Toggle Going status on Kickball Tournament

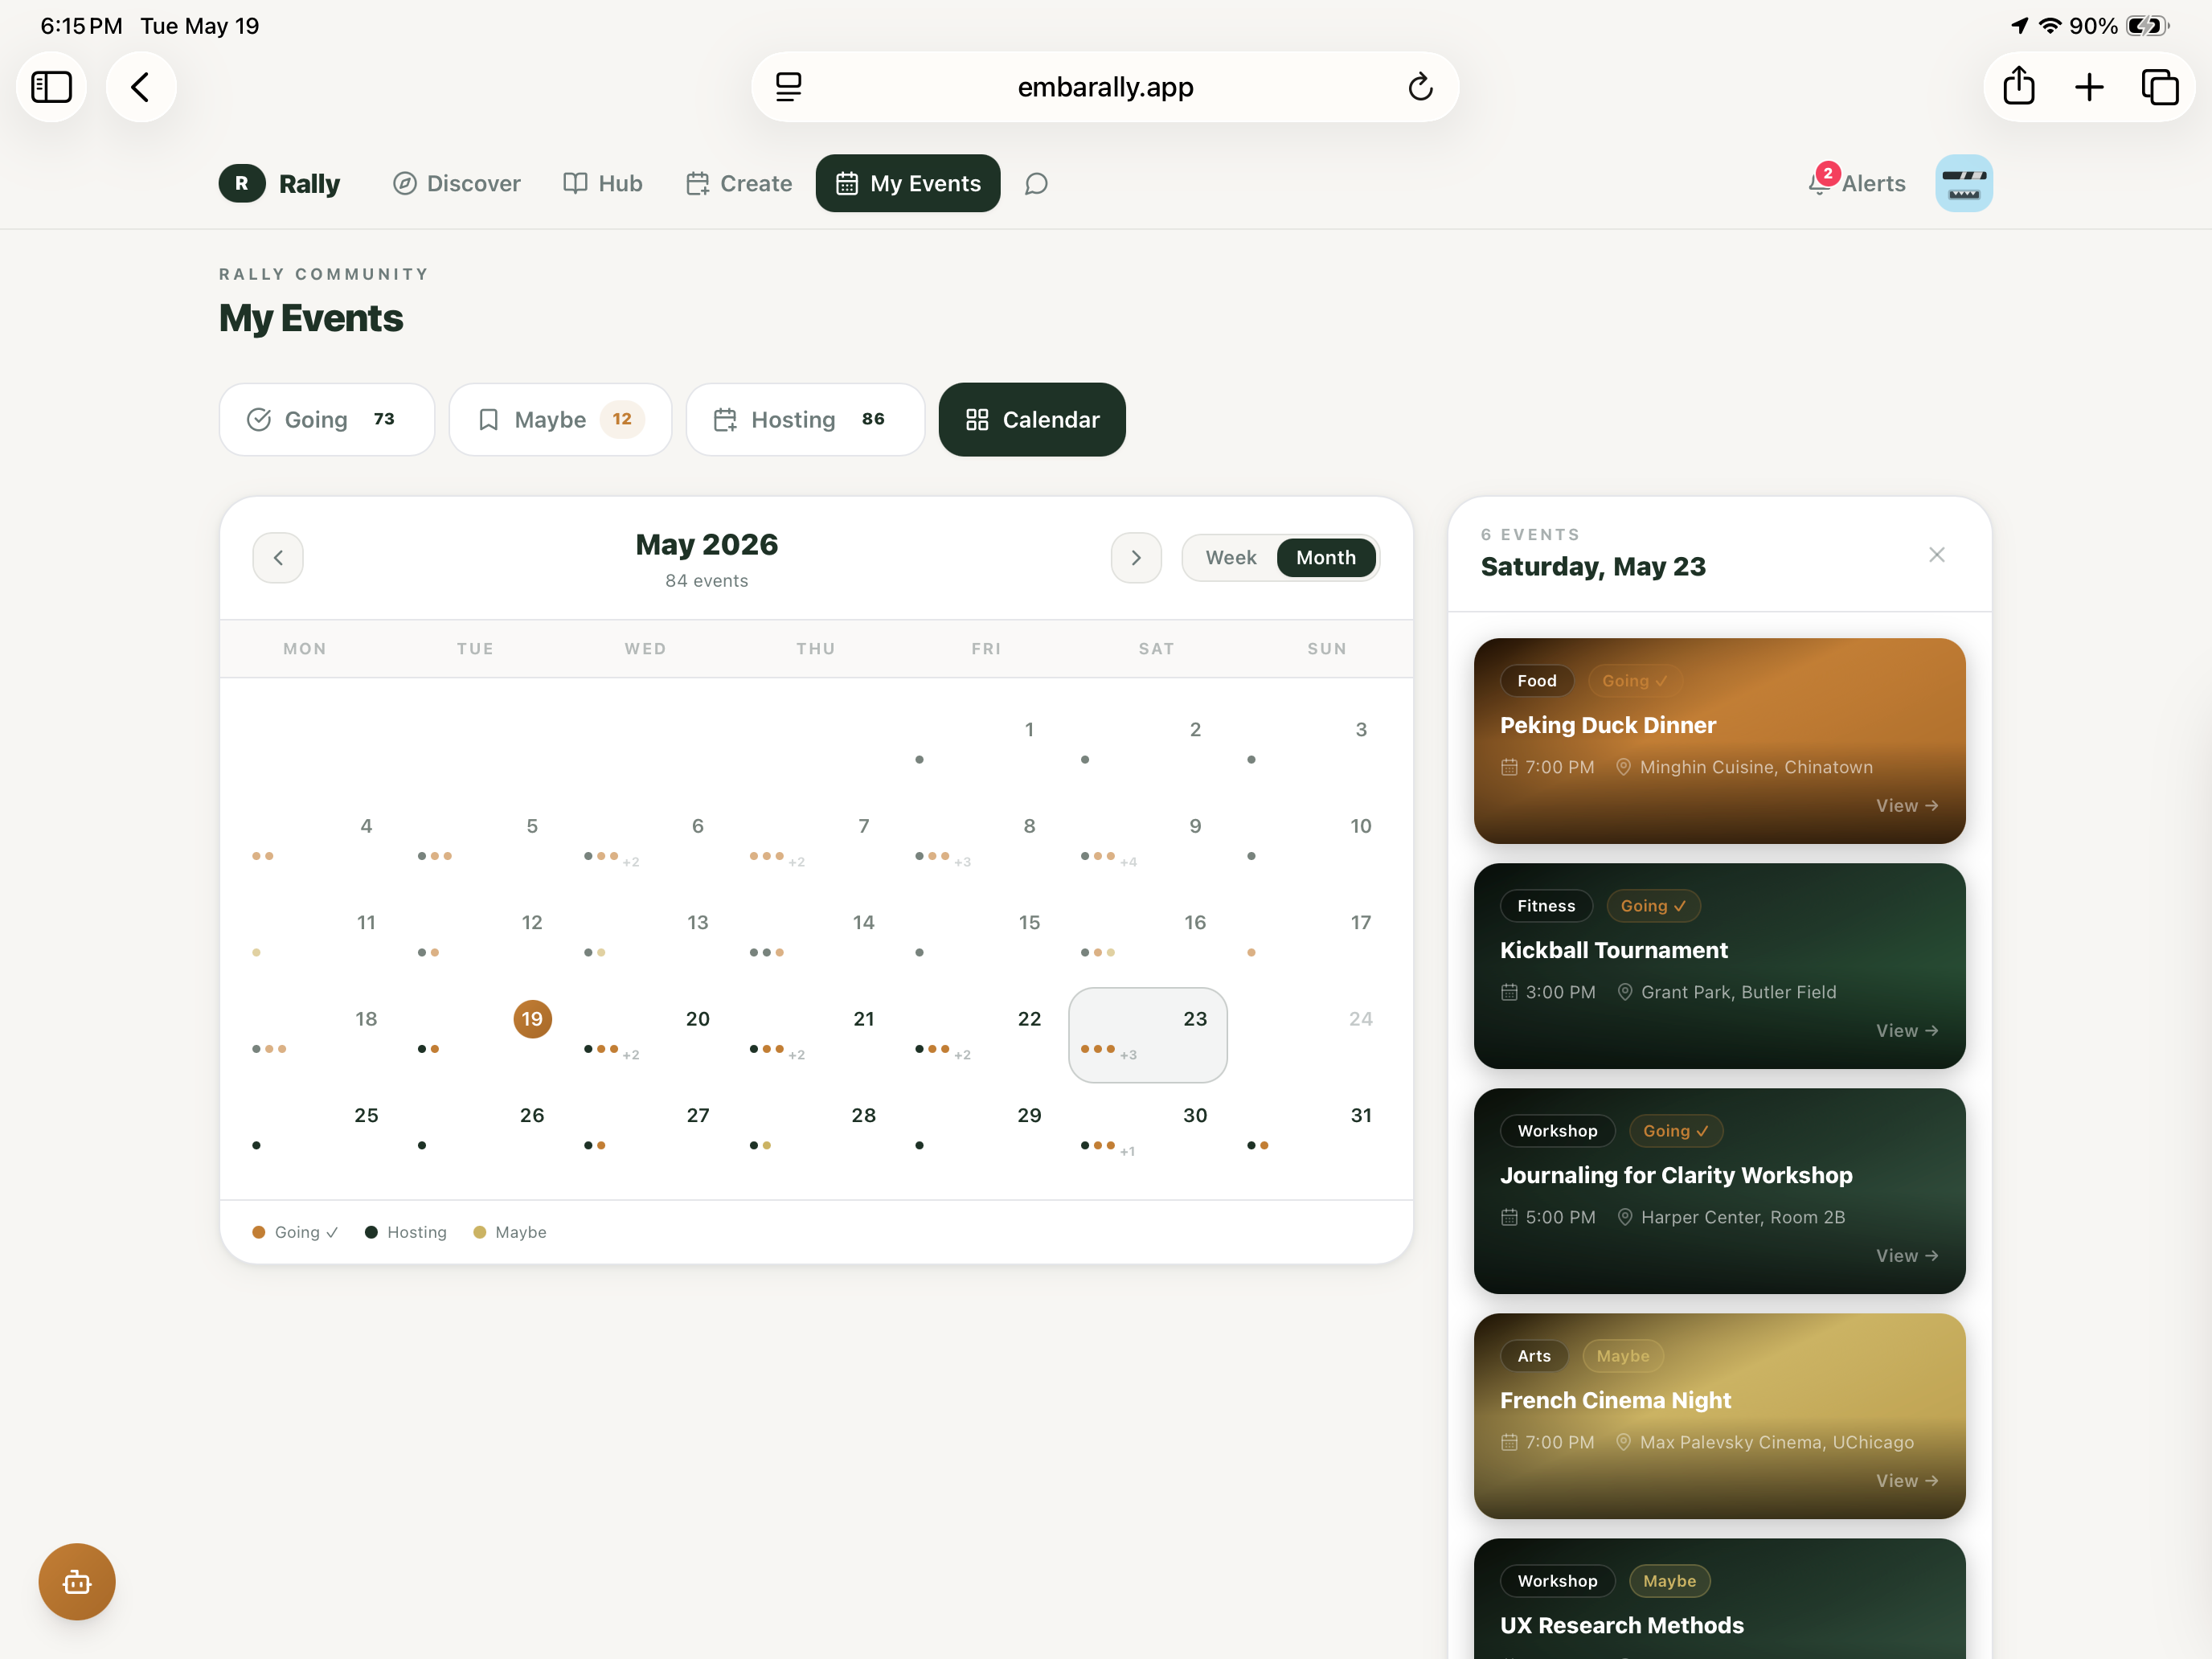(1653, 905)
